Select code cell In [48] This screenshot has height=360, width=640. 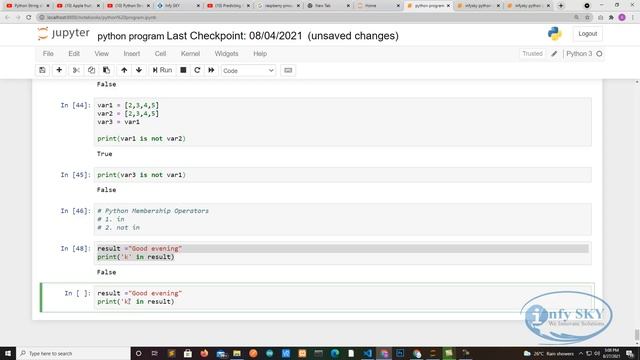343,253
